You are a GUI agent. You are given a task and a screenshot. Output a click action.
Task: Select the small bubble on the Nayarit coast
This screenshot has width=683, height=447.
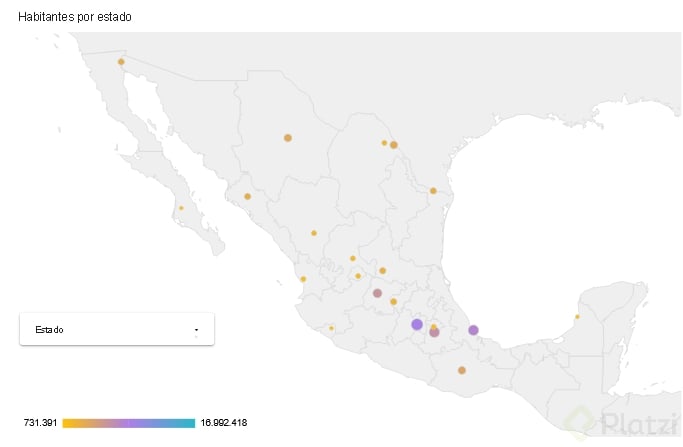coord(303,279)
